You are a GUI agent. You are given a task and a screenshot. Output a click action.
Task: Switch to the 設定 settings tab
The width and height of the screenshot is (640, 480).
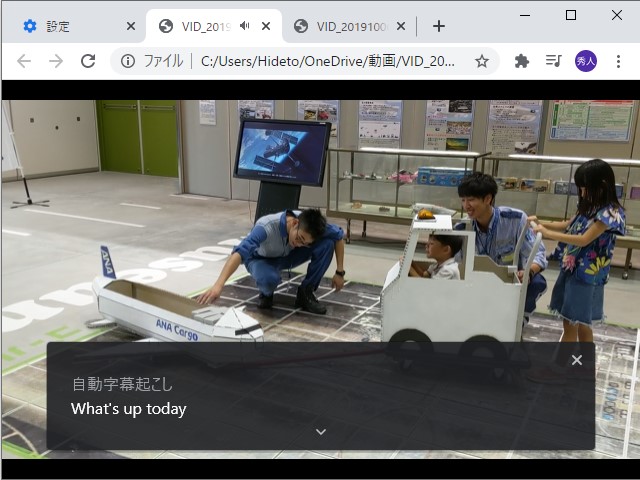point(74,27)
